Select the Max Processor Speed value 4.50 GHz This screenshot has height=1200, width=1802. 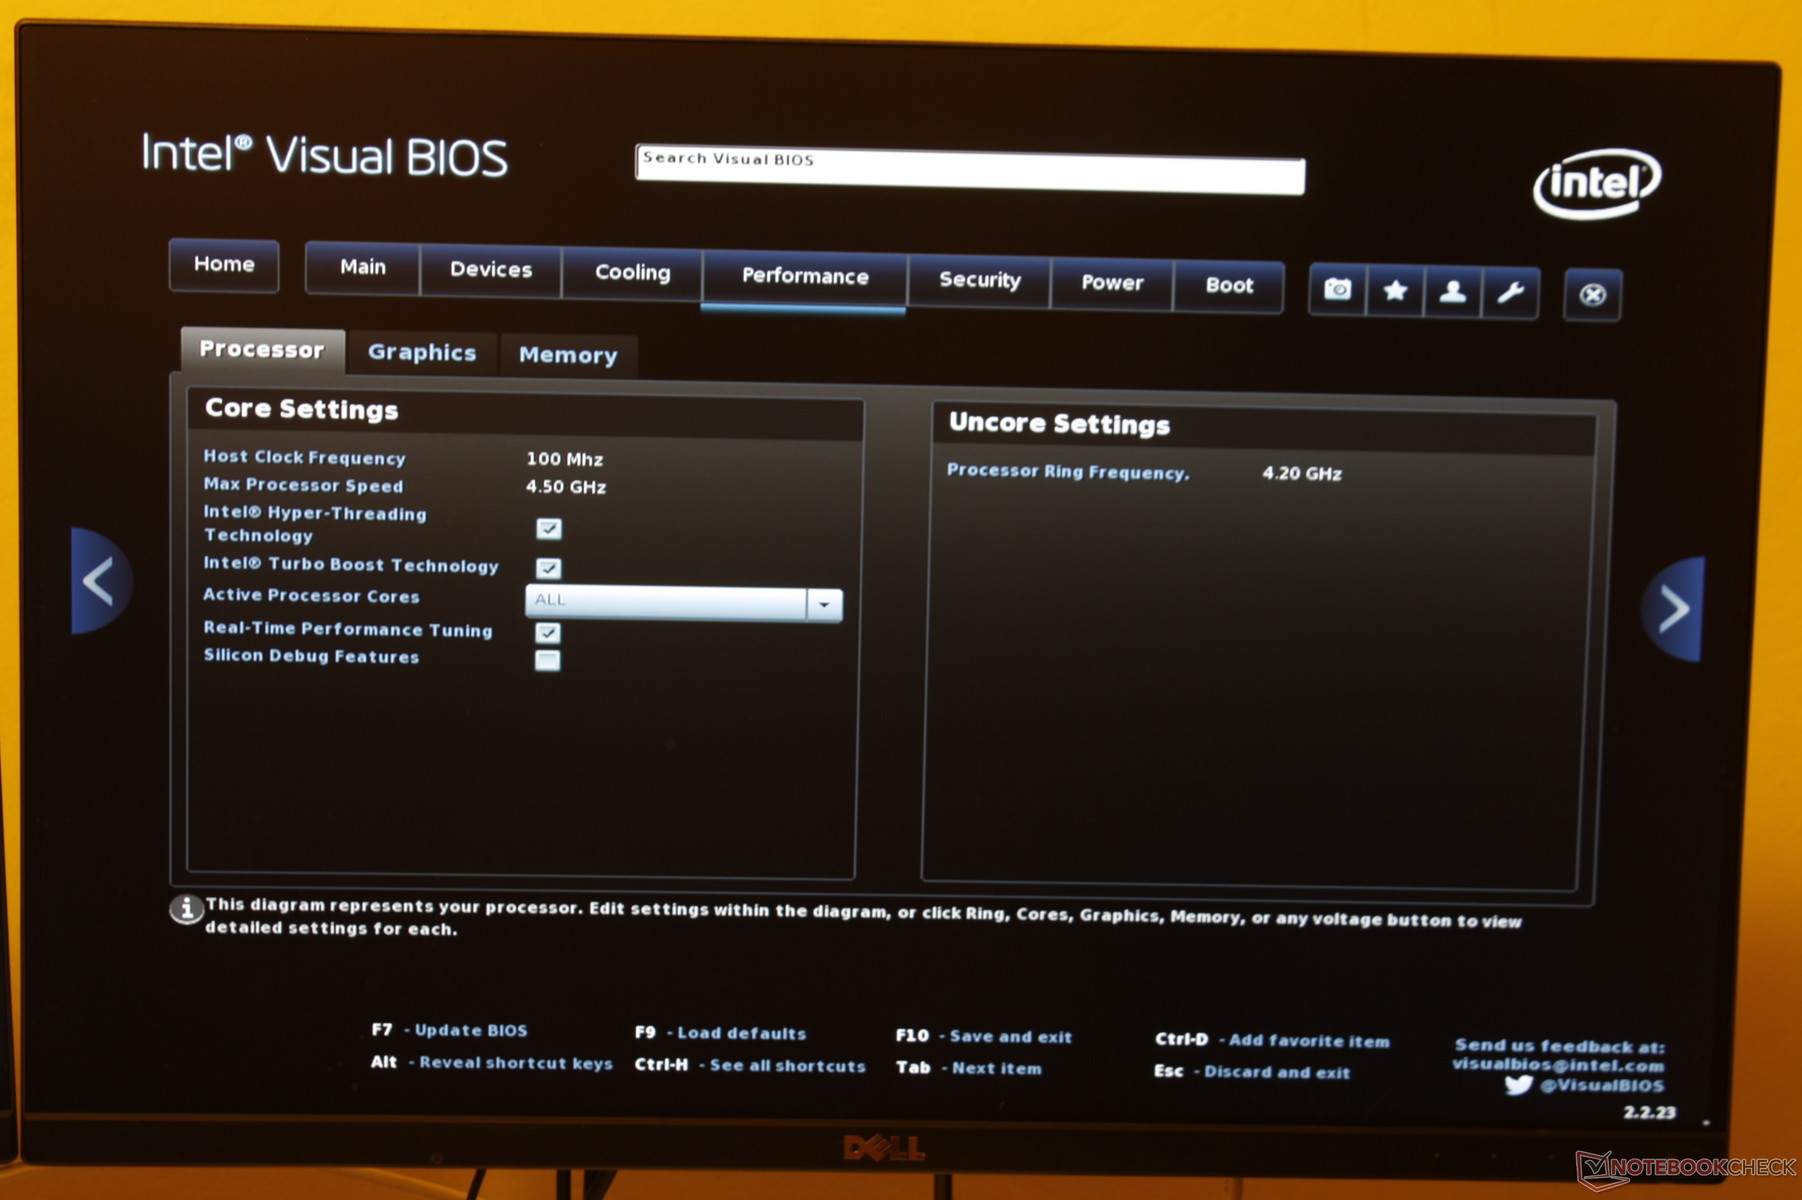tap(566, 487)
